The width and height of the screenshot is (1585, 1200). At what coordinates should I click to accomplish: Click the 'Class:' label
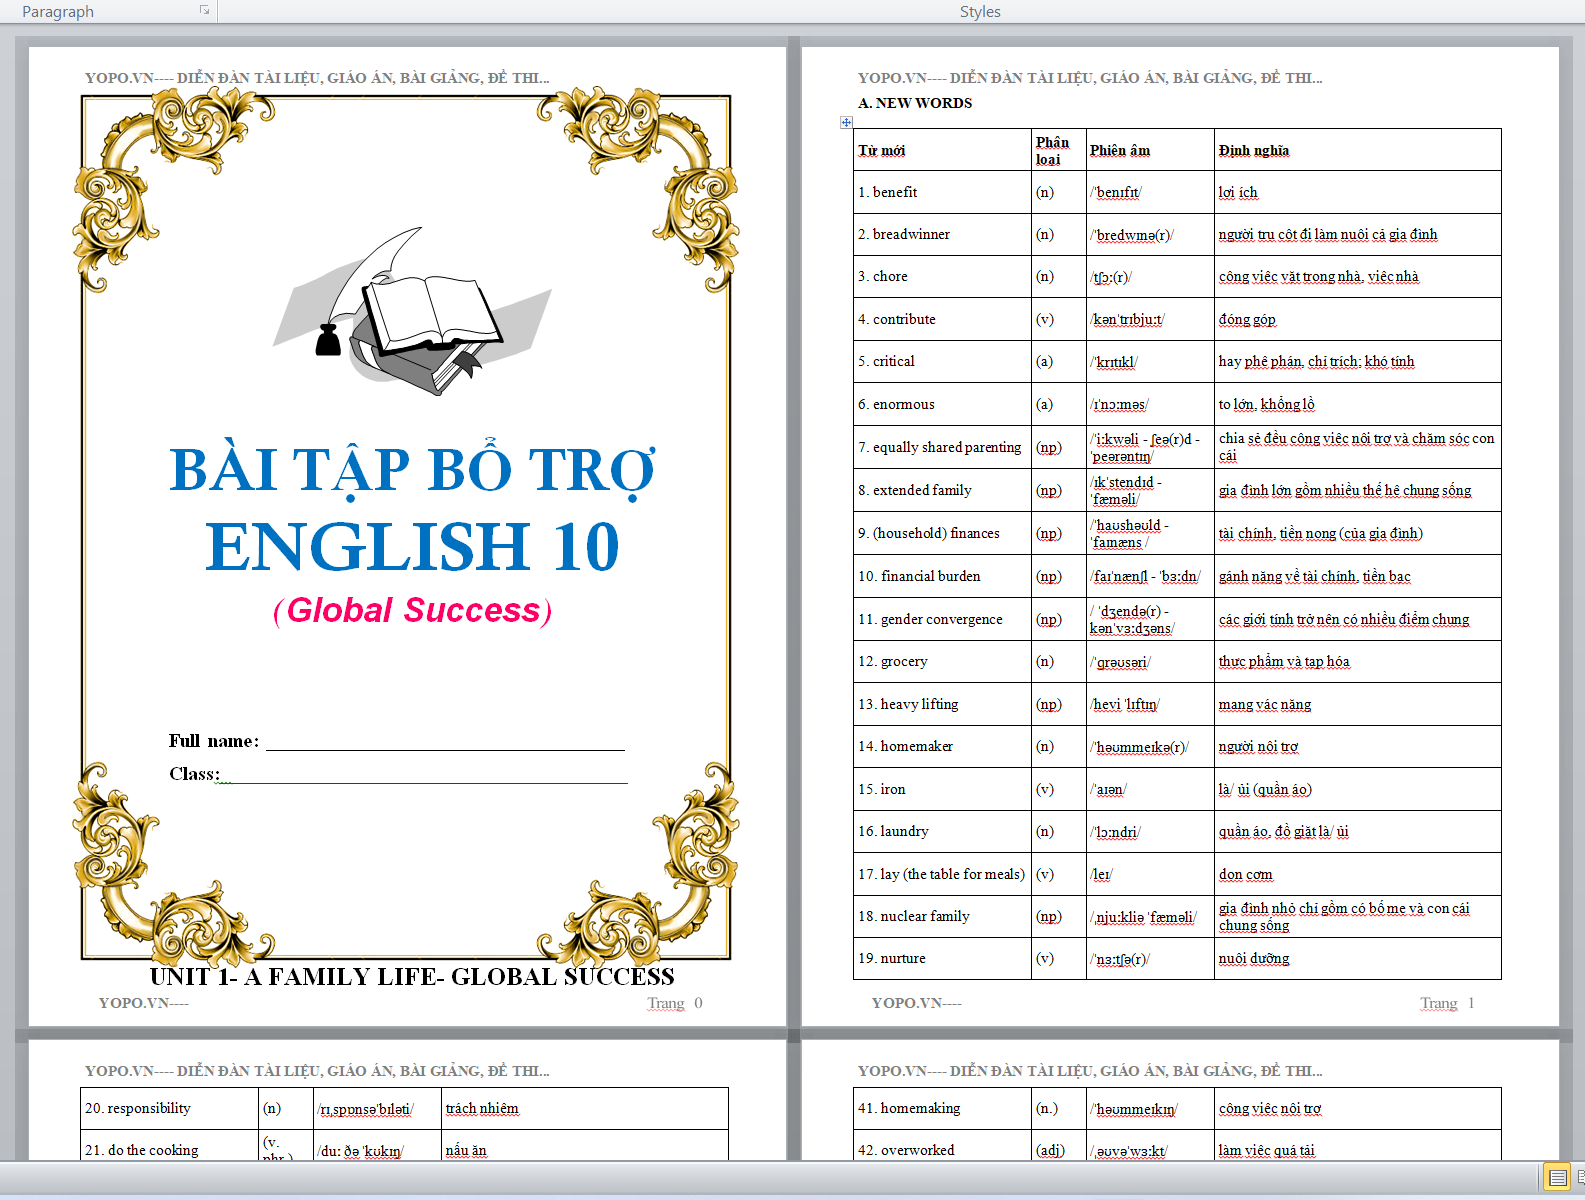coord(194,774)
